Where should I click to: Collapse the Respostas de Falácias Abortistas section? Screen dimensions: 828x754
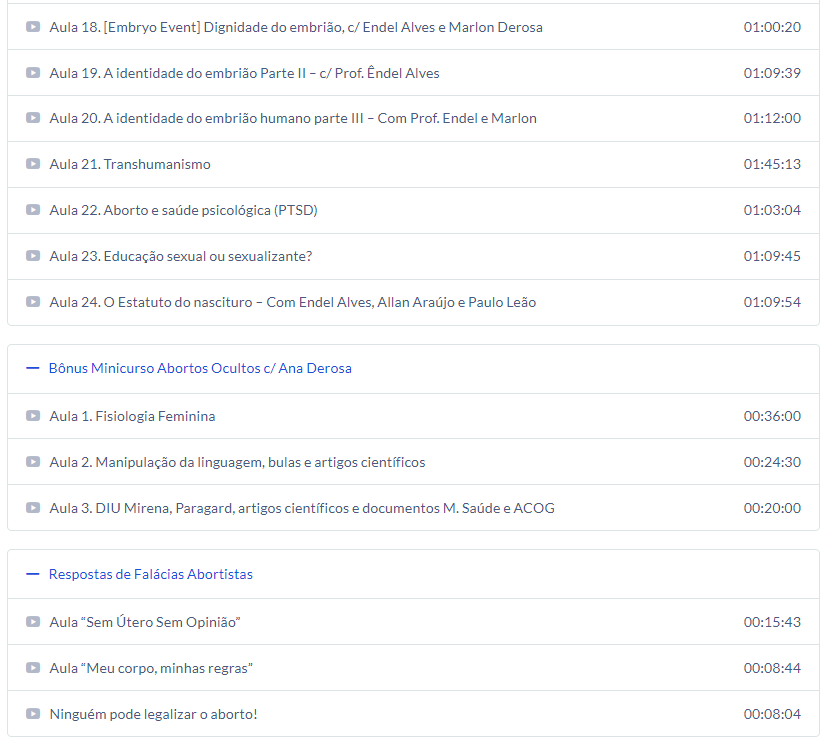(150, 574)
